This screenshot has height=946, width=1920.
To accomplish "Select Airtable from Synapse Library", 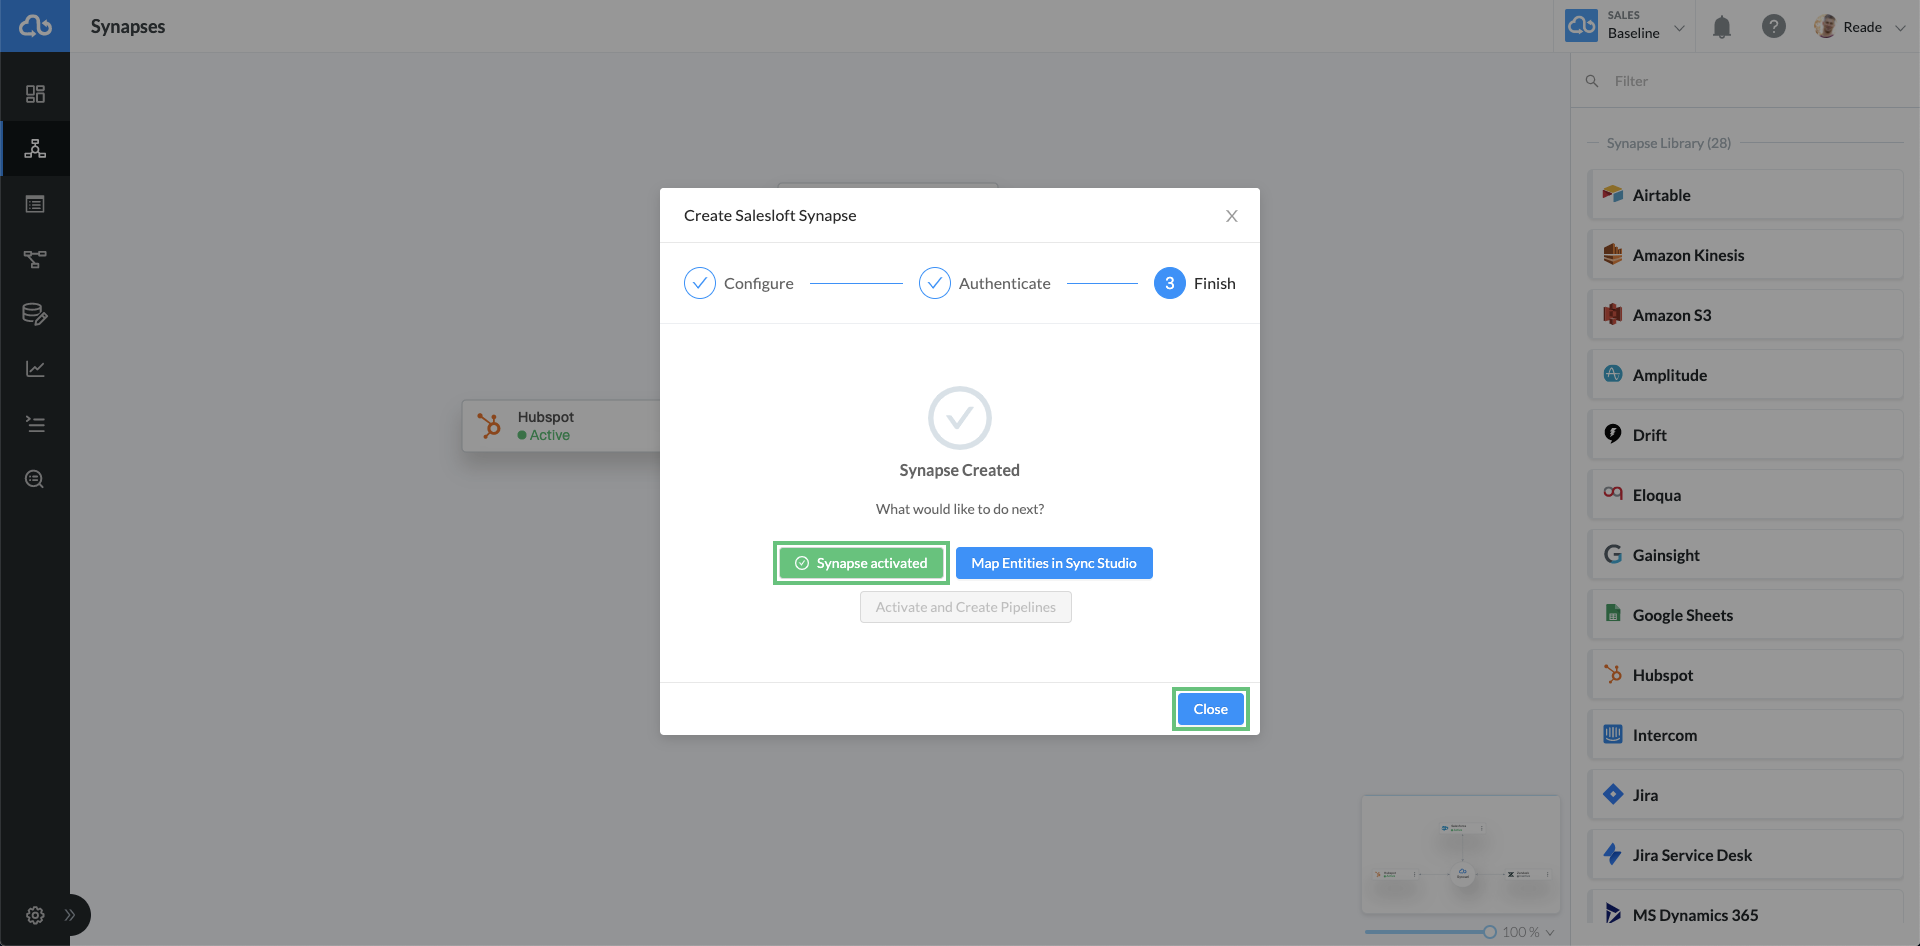I will 1746,195.
